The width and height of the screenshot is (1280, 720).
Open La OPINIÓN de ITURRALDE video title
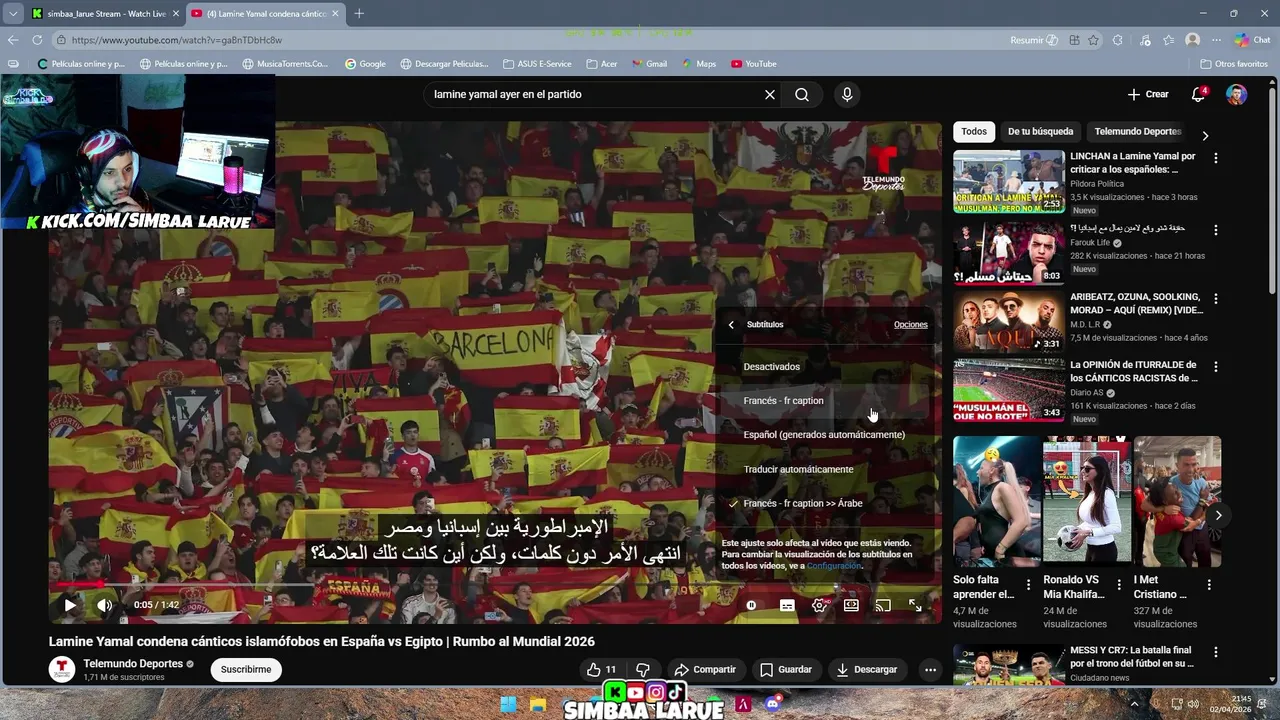tap(1134, 372)
